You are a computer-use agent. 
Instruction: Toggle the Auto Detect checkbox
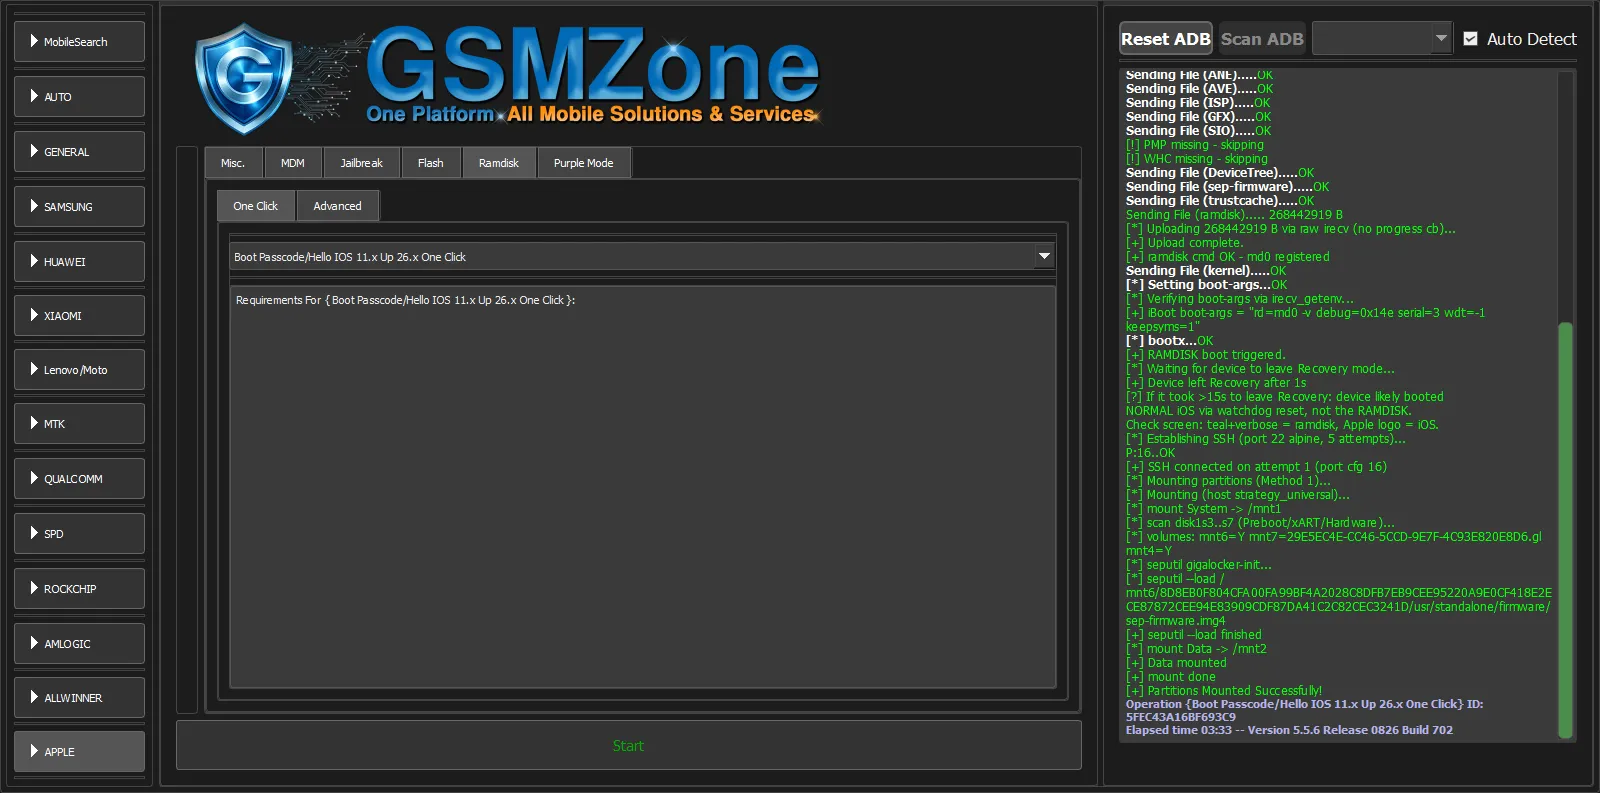1470,39
